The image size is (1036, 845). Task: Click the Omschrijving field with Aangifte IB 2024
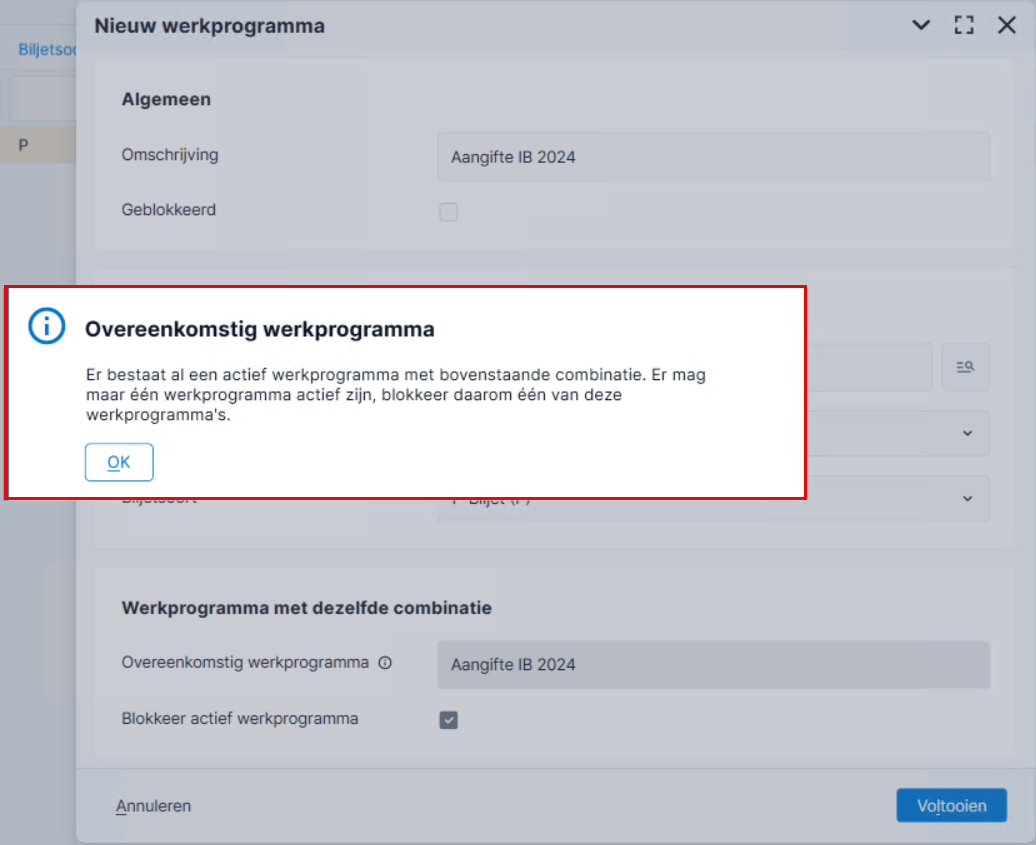714,157
